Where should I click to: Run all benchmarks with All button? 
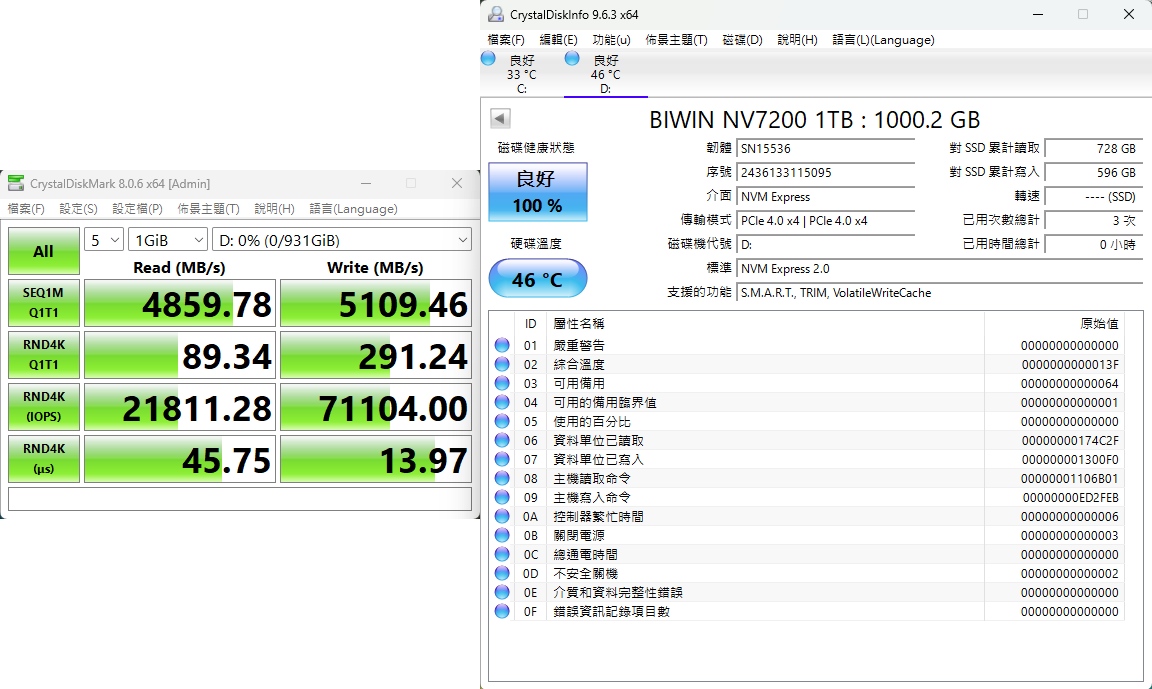(x=44, y=251)
